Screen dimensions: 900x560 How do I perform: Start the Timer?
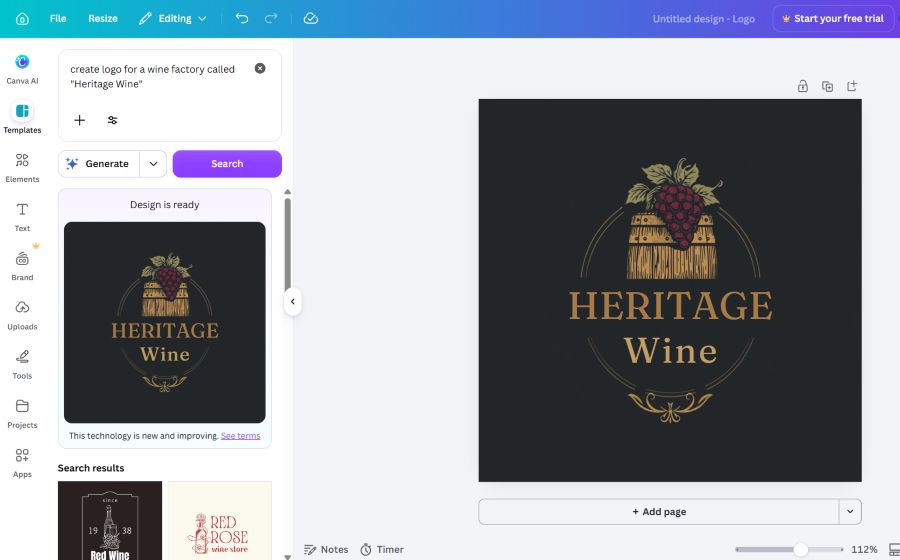click(382, 550)
